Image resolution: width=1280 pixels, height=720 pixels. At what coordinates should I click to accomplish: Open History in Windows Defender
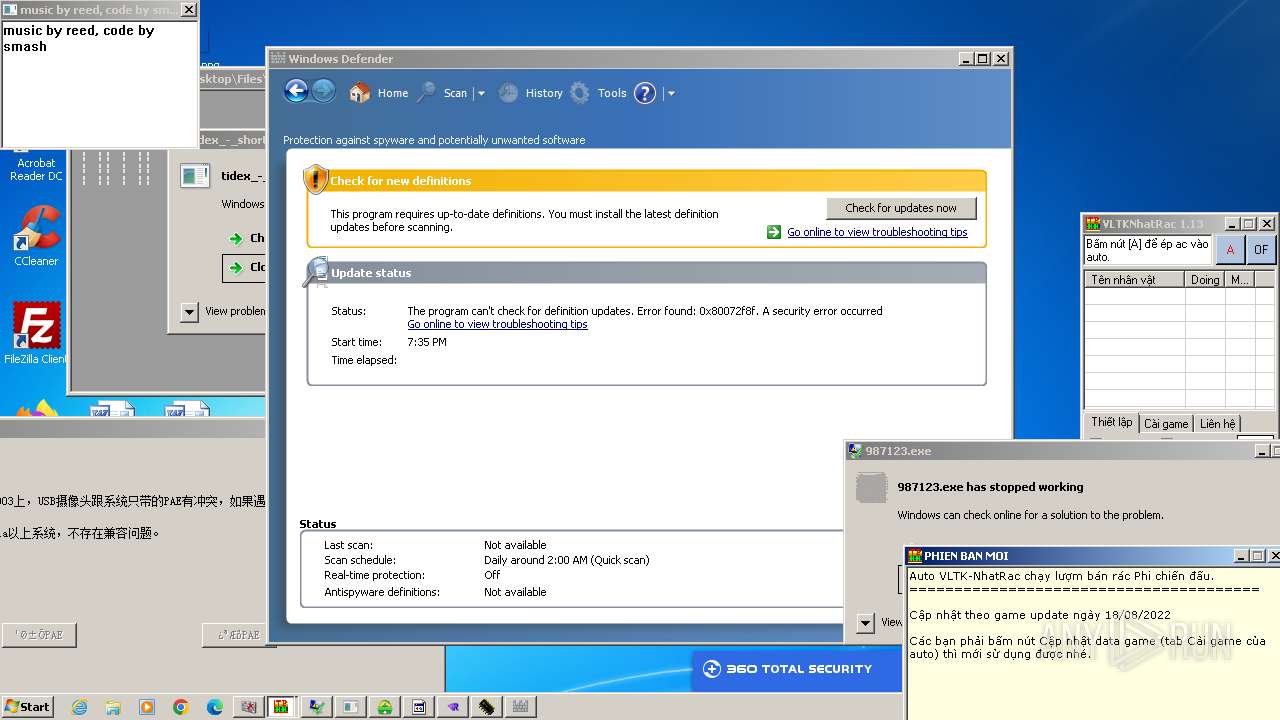click(x=531, y=93)
